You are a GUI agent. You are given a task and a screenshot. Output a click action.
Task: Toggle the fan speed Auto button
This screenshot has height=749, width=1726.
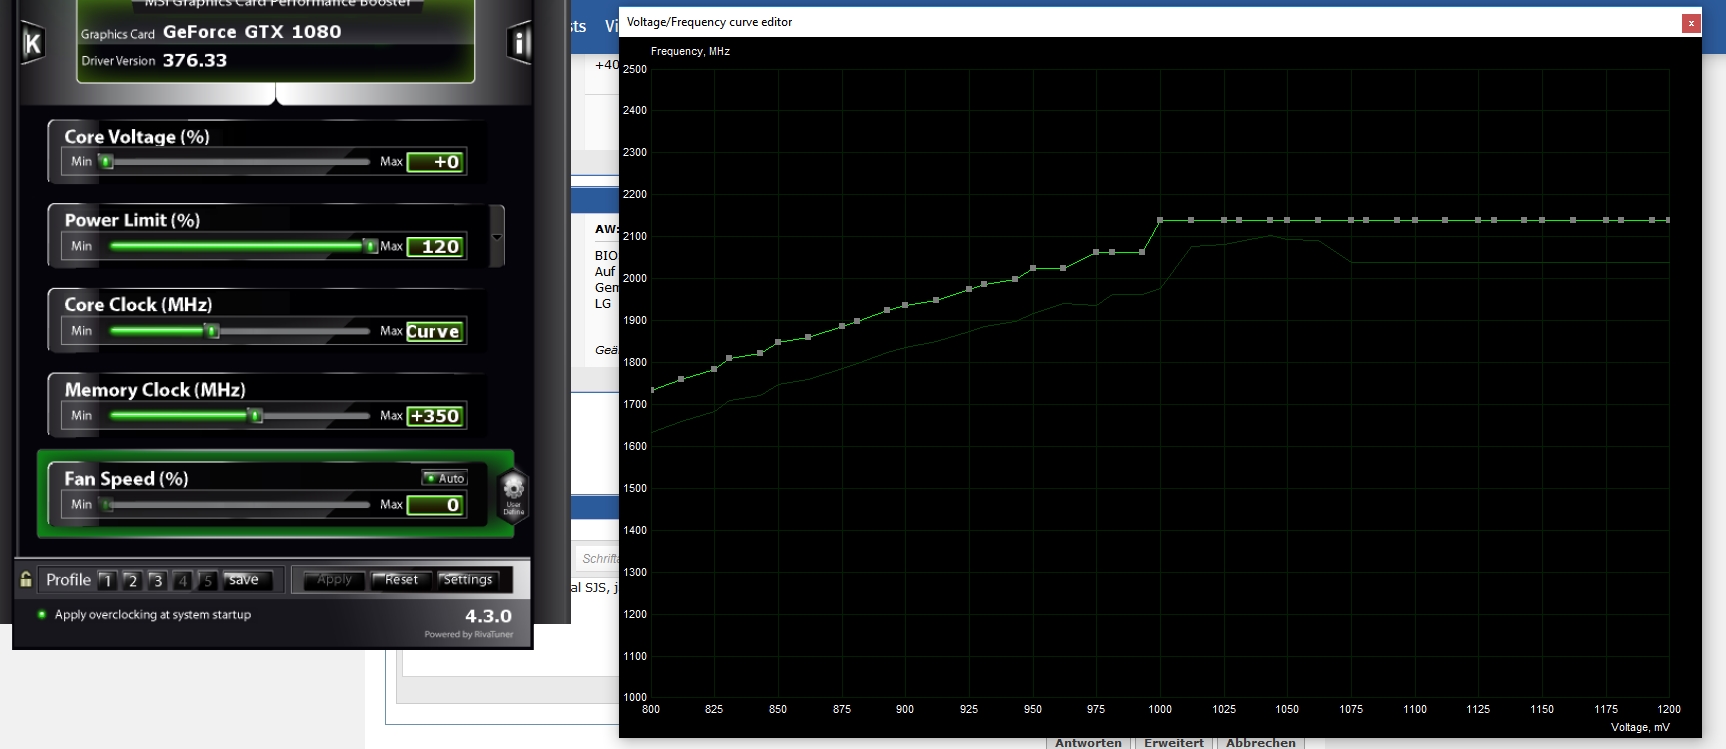444,478
